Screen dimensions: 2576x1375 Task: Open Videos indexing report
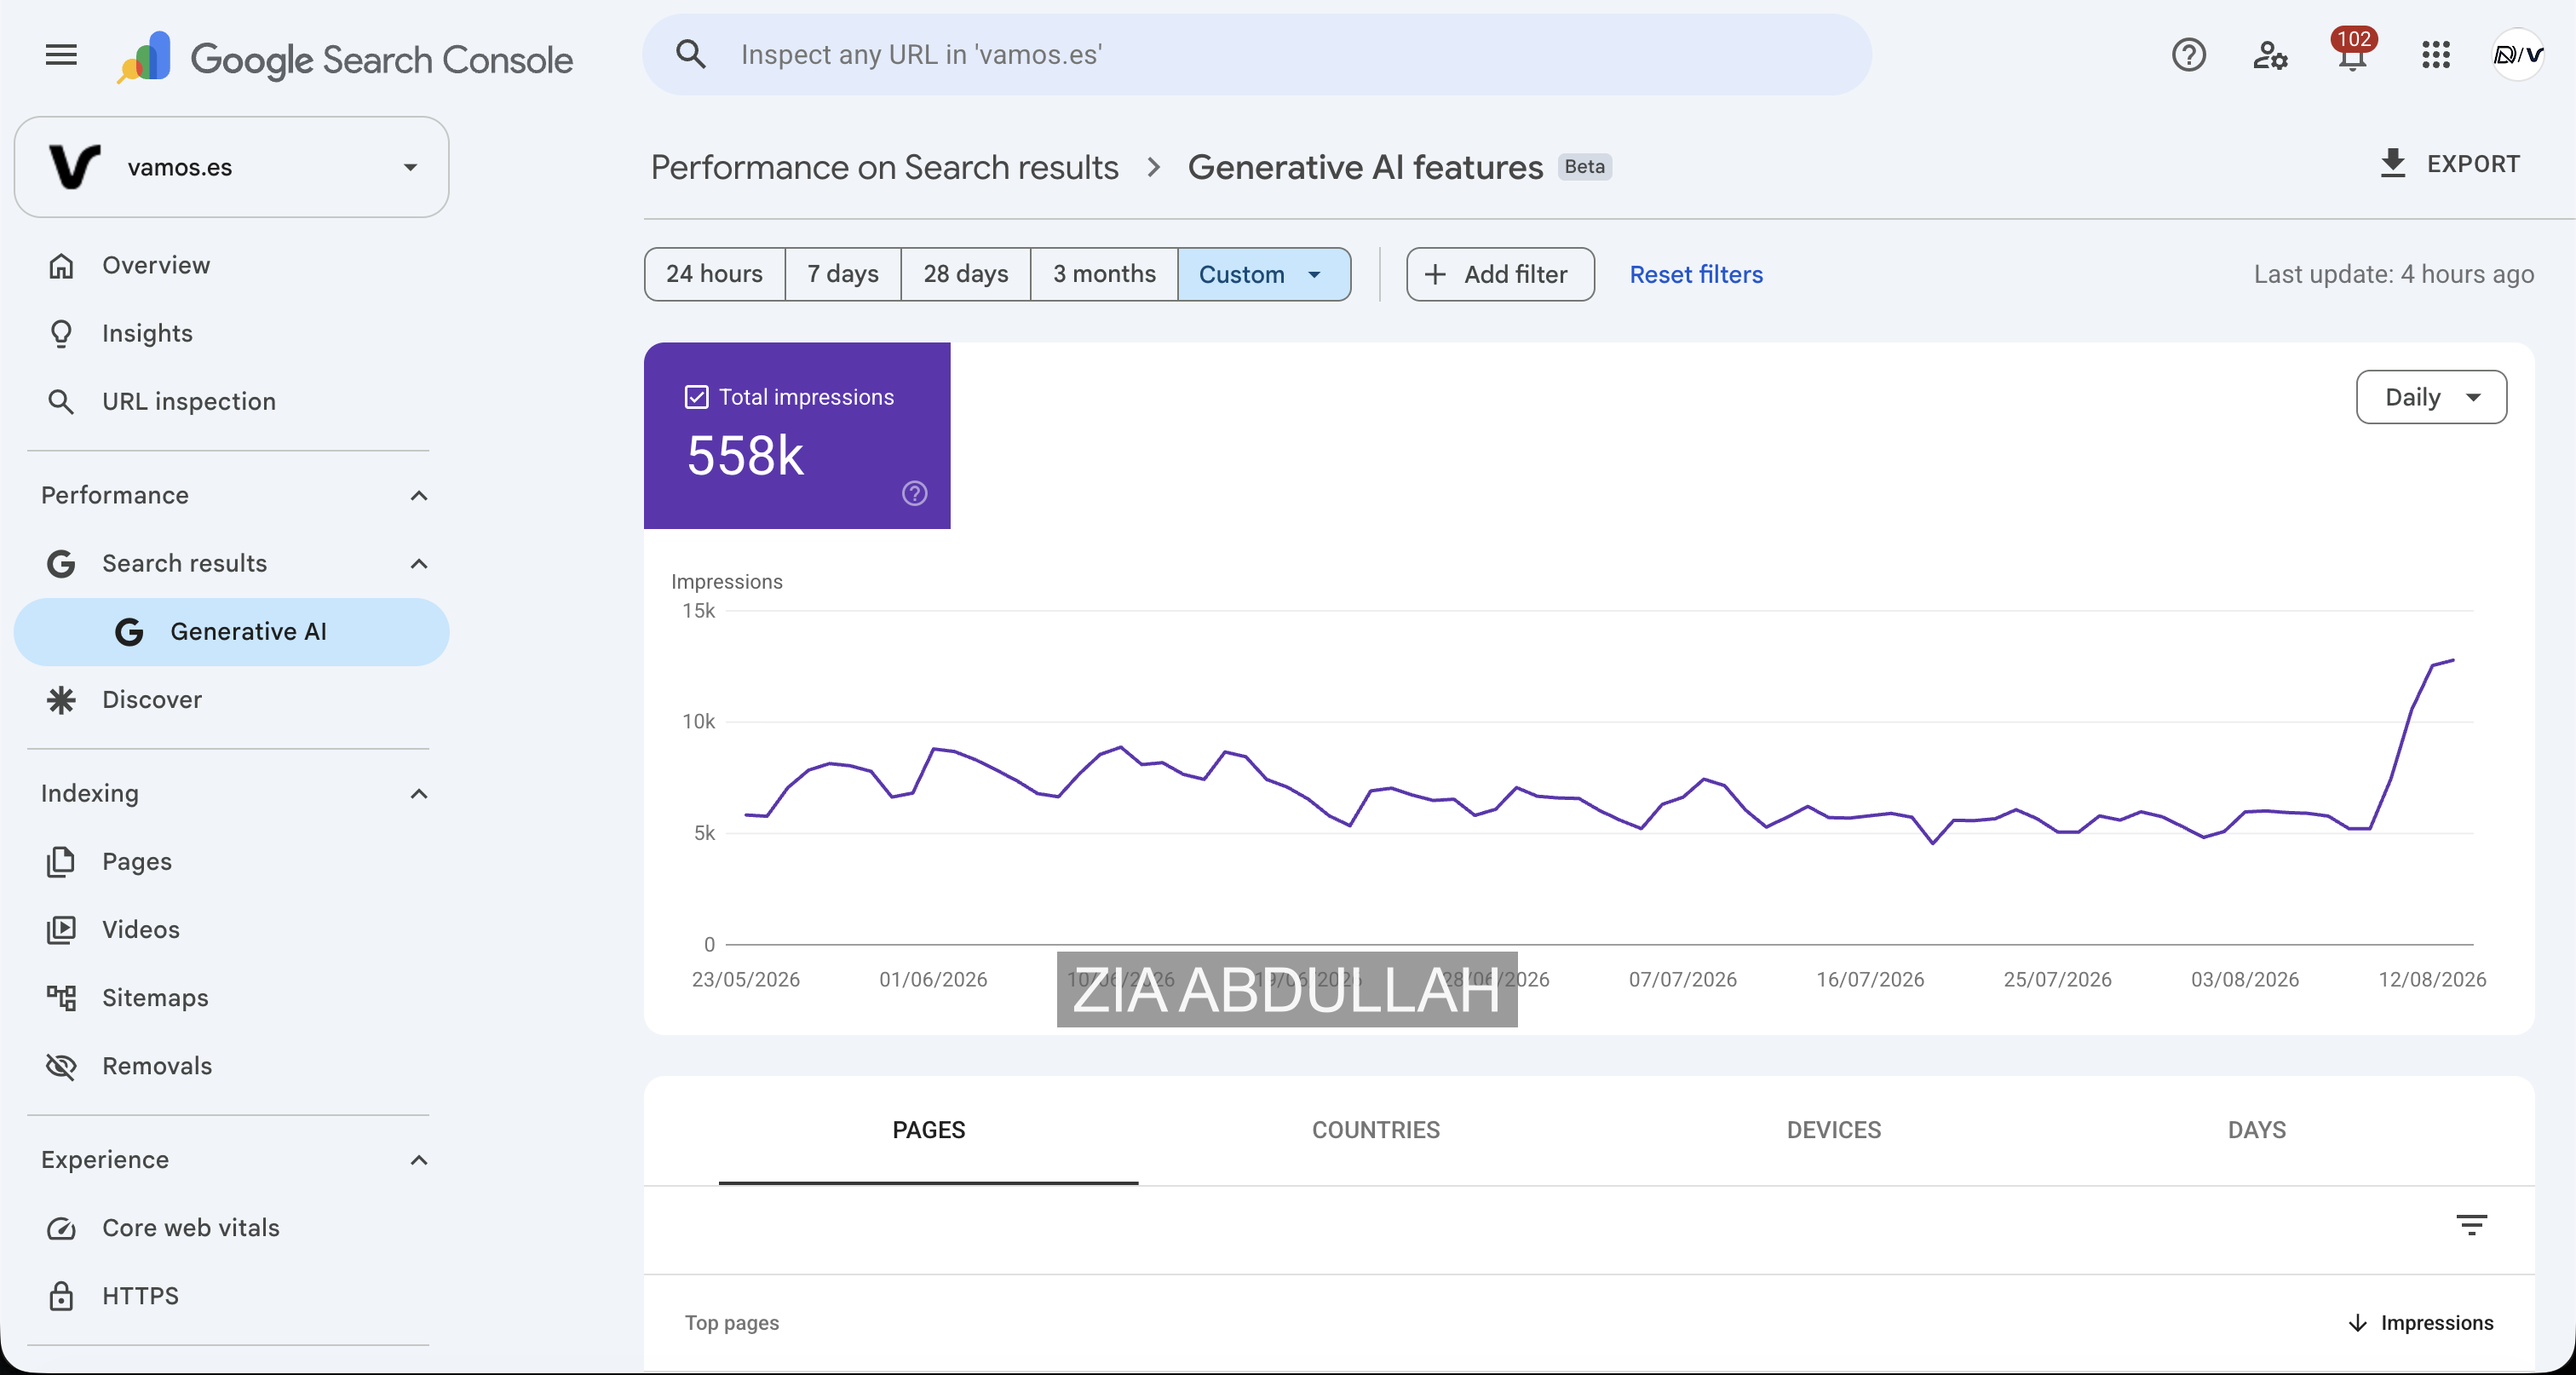pyautogui.click(x=231, y=929)
